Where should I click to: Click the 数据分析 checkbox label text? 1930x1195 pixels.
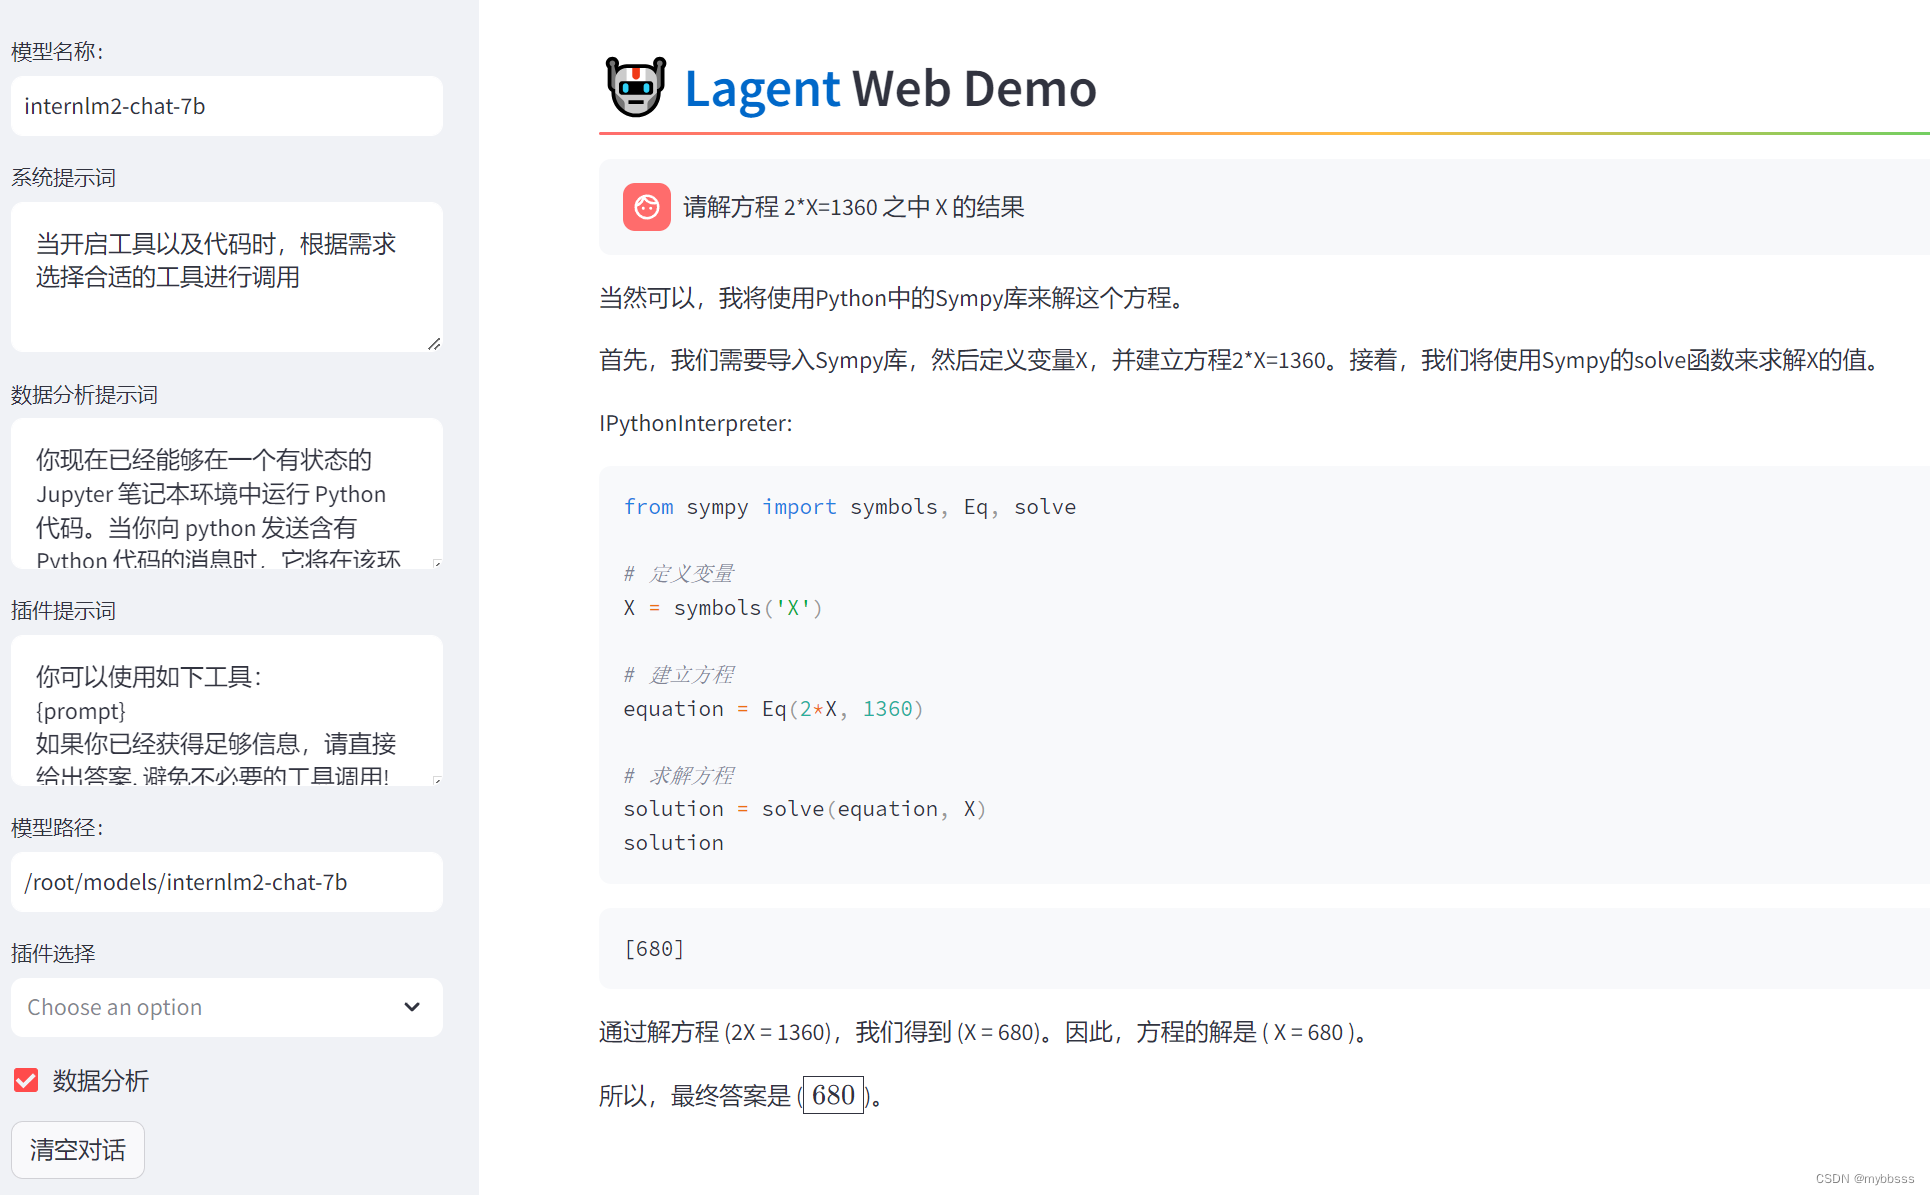tap(100, 1080)
